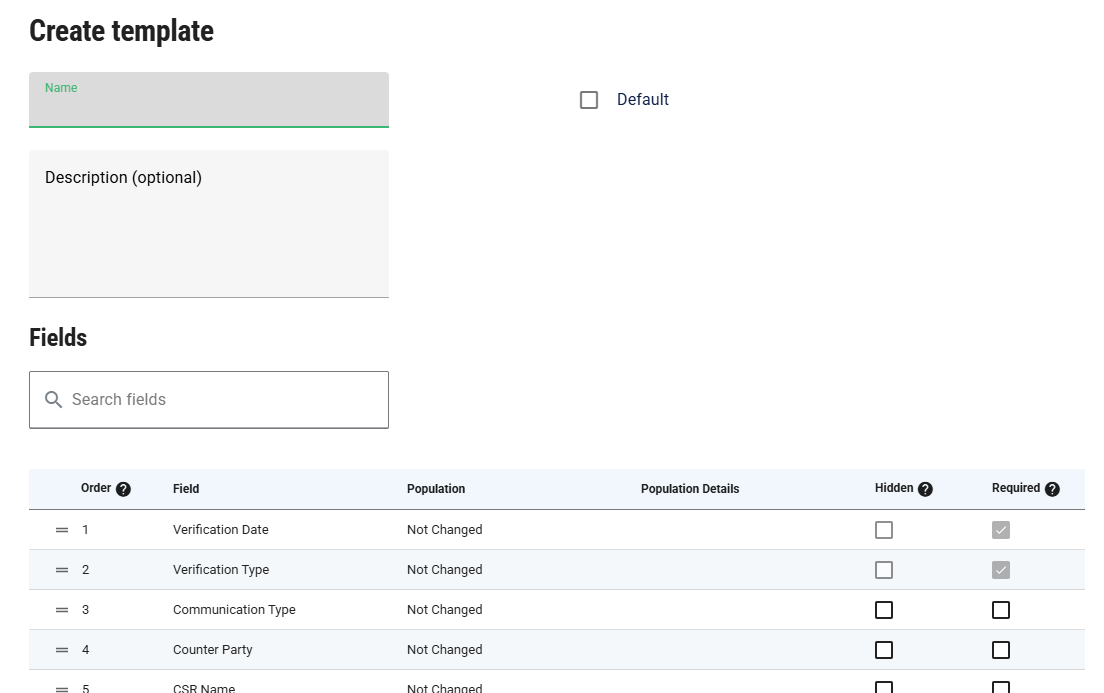Click the Required column help icon
Viewport: 1104px width, 693px height.
pyautogui.click(x=1052, y=489)
